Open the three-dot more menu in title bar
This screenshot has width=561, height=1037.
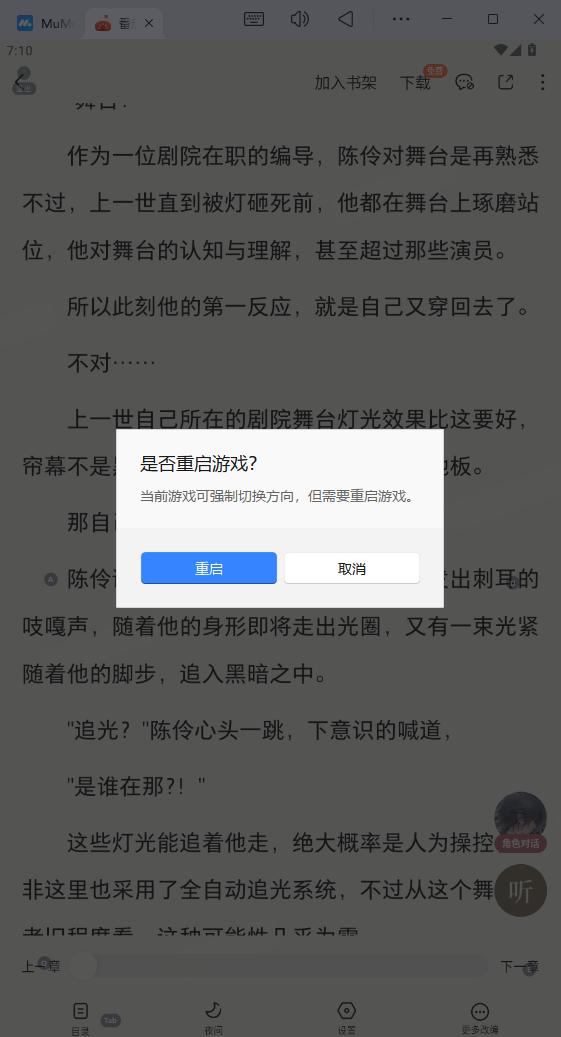[x=401, y=19]
